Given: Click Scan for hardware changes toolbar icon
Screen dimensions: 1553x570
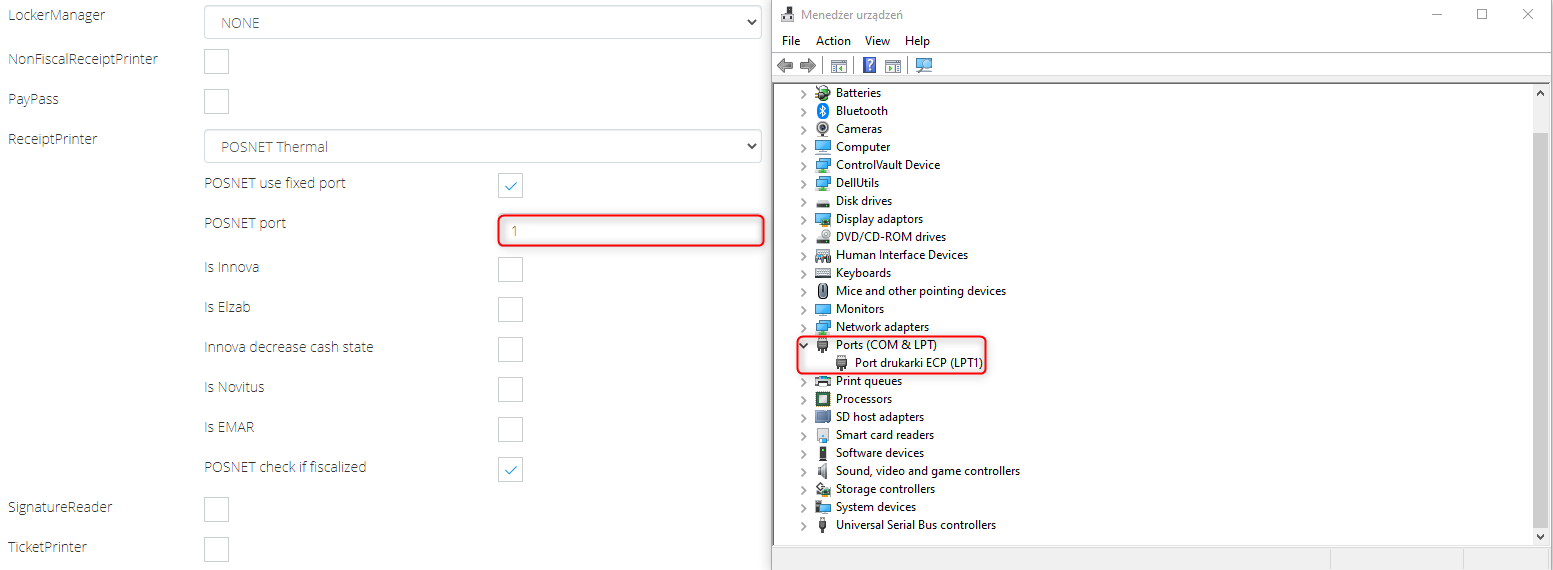Looking at the screenshot, I should pos(923,65).
